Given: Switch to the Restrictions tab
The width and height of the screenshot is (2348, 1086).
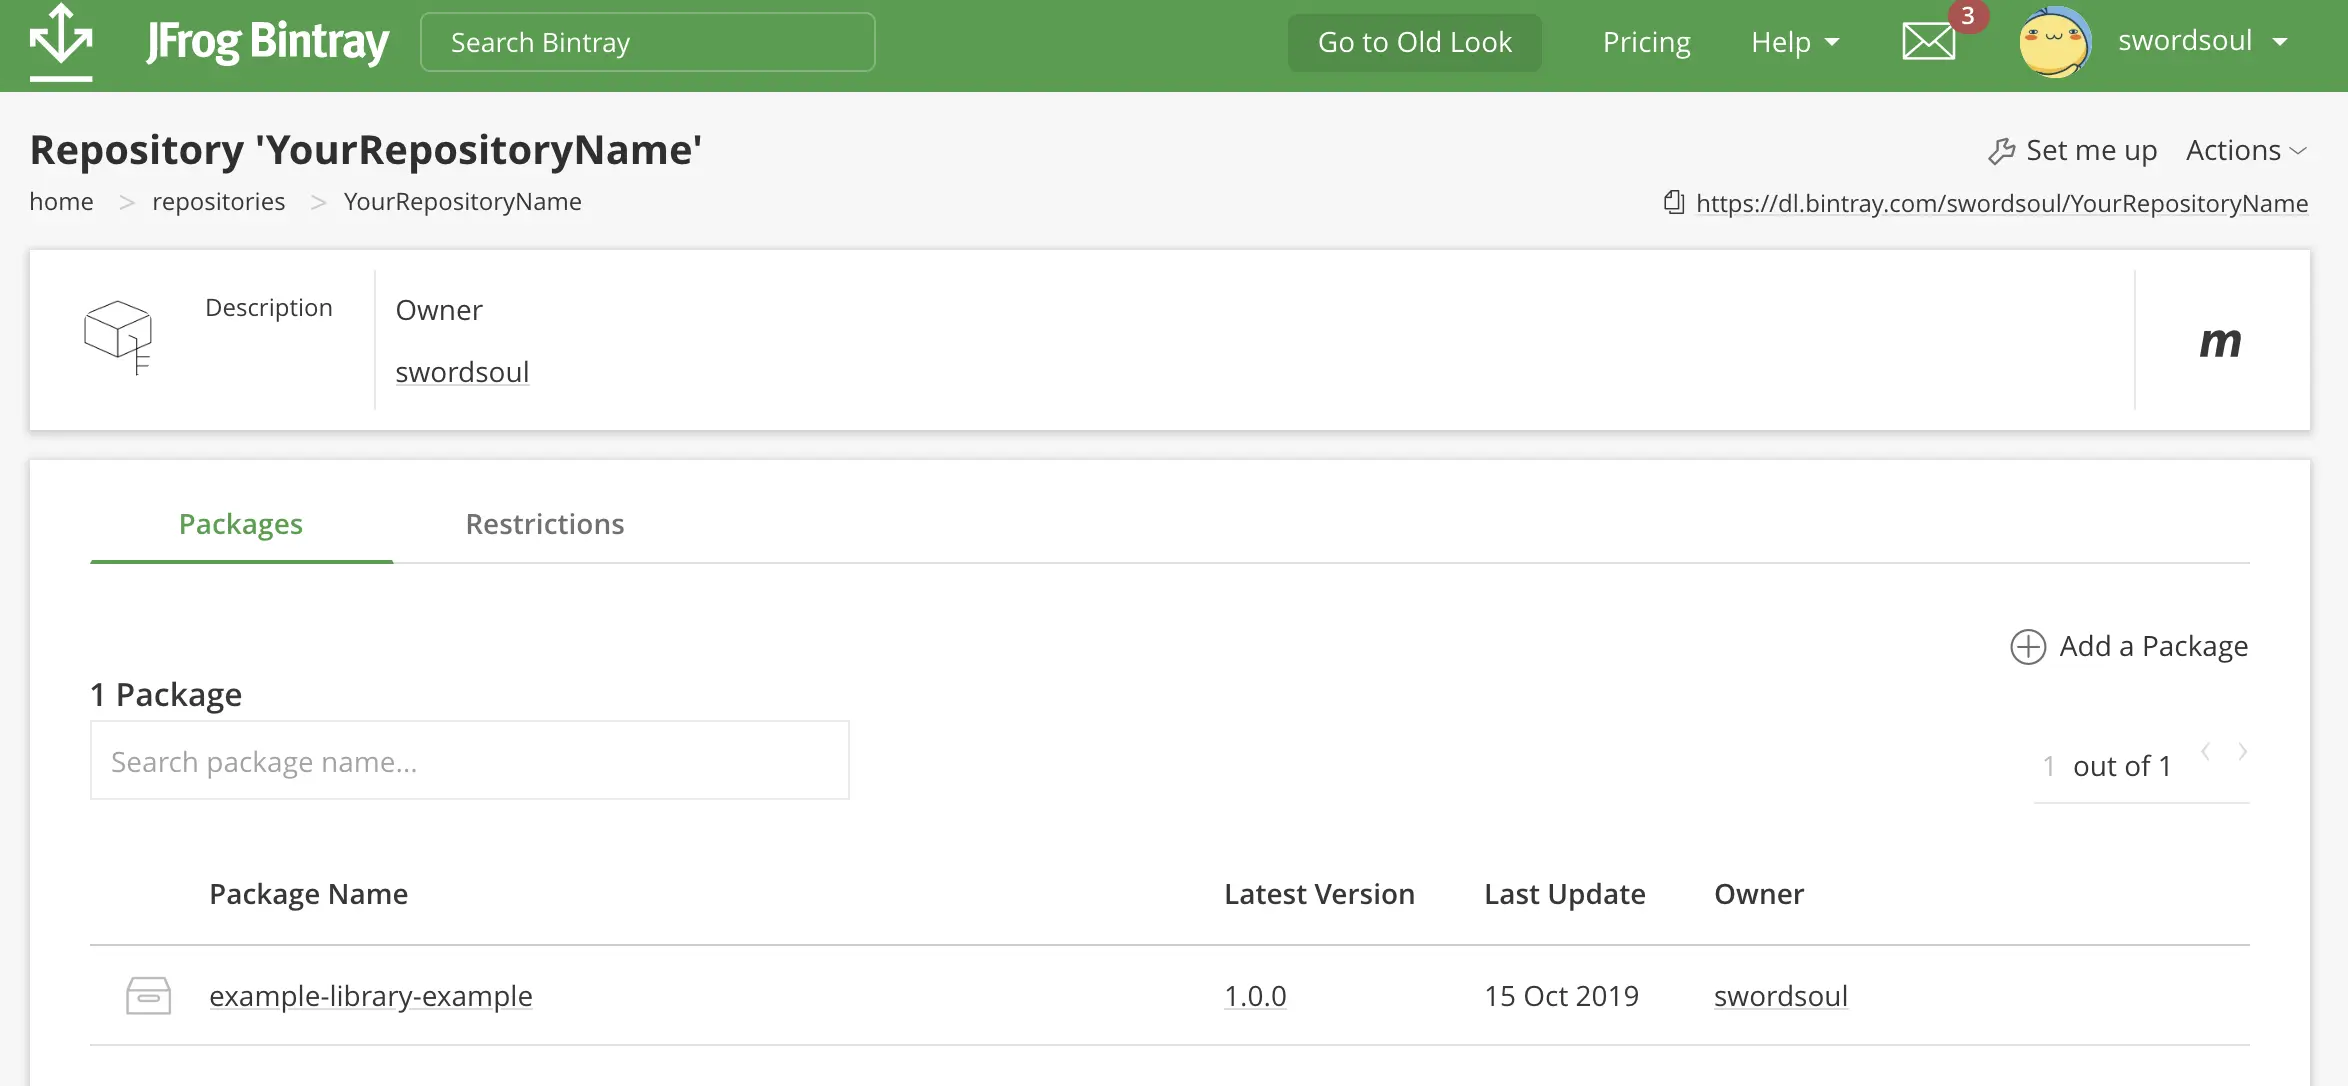Looking at the screenshot, I should 545,524.
